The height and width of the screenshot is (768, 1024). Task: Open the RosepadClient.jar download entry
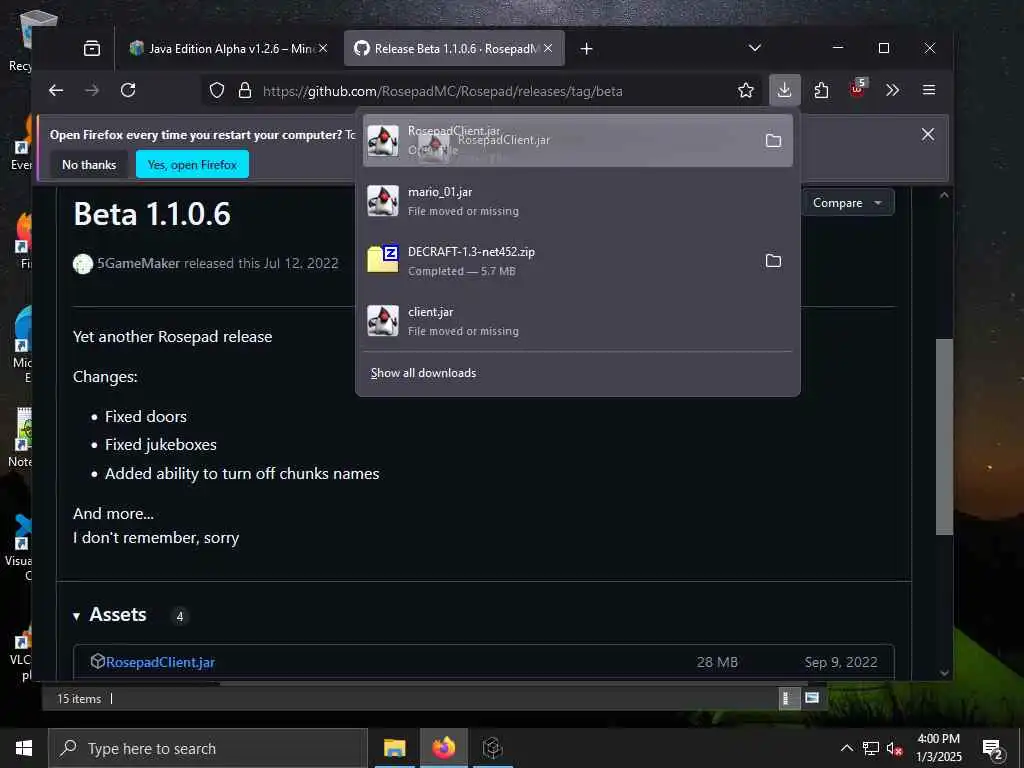(577, 140)
